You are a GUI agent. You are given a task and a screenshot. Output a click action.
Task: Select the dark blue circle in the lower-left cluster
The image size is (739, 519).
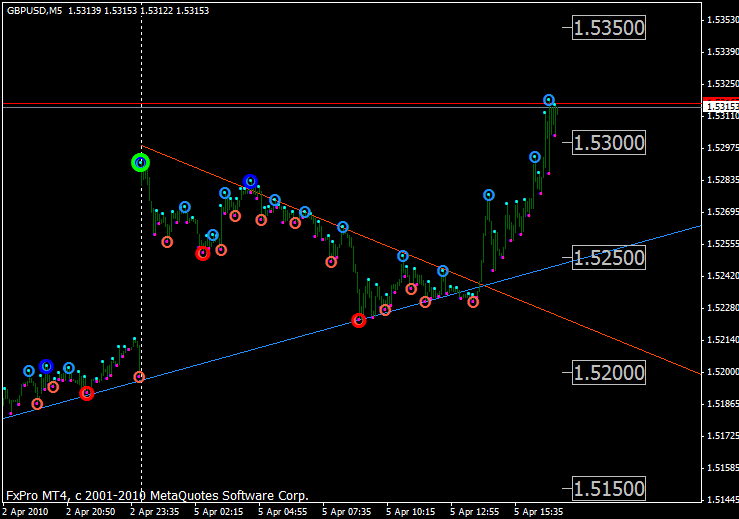coord(46,366)
